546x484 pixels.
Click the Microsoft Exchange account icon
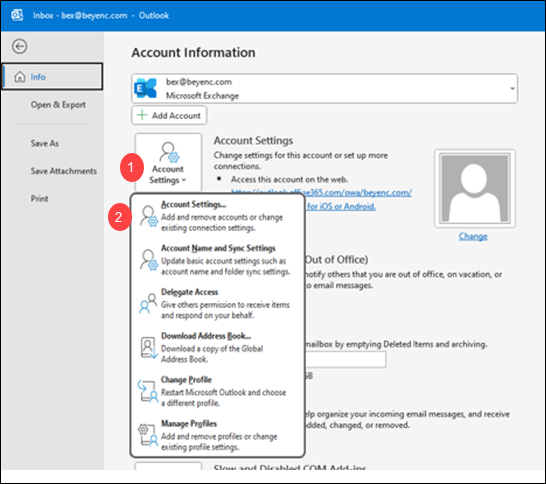point(146,88)
